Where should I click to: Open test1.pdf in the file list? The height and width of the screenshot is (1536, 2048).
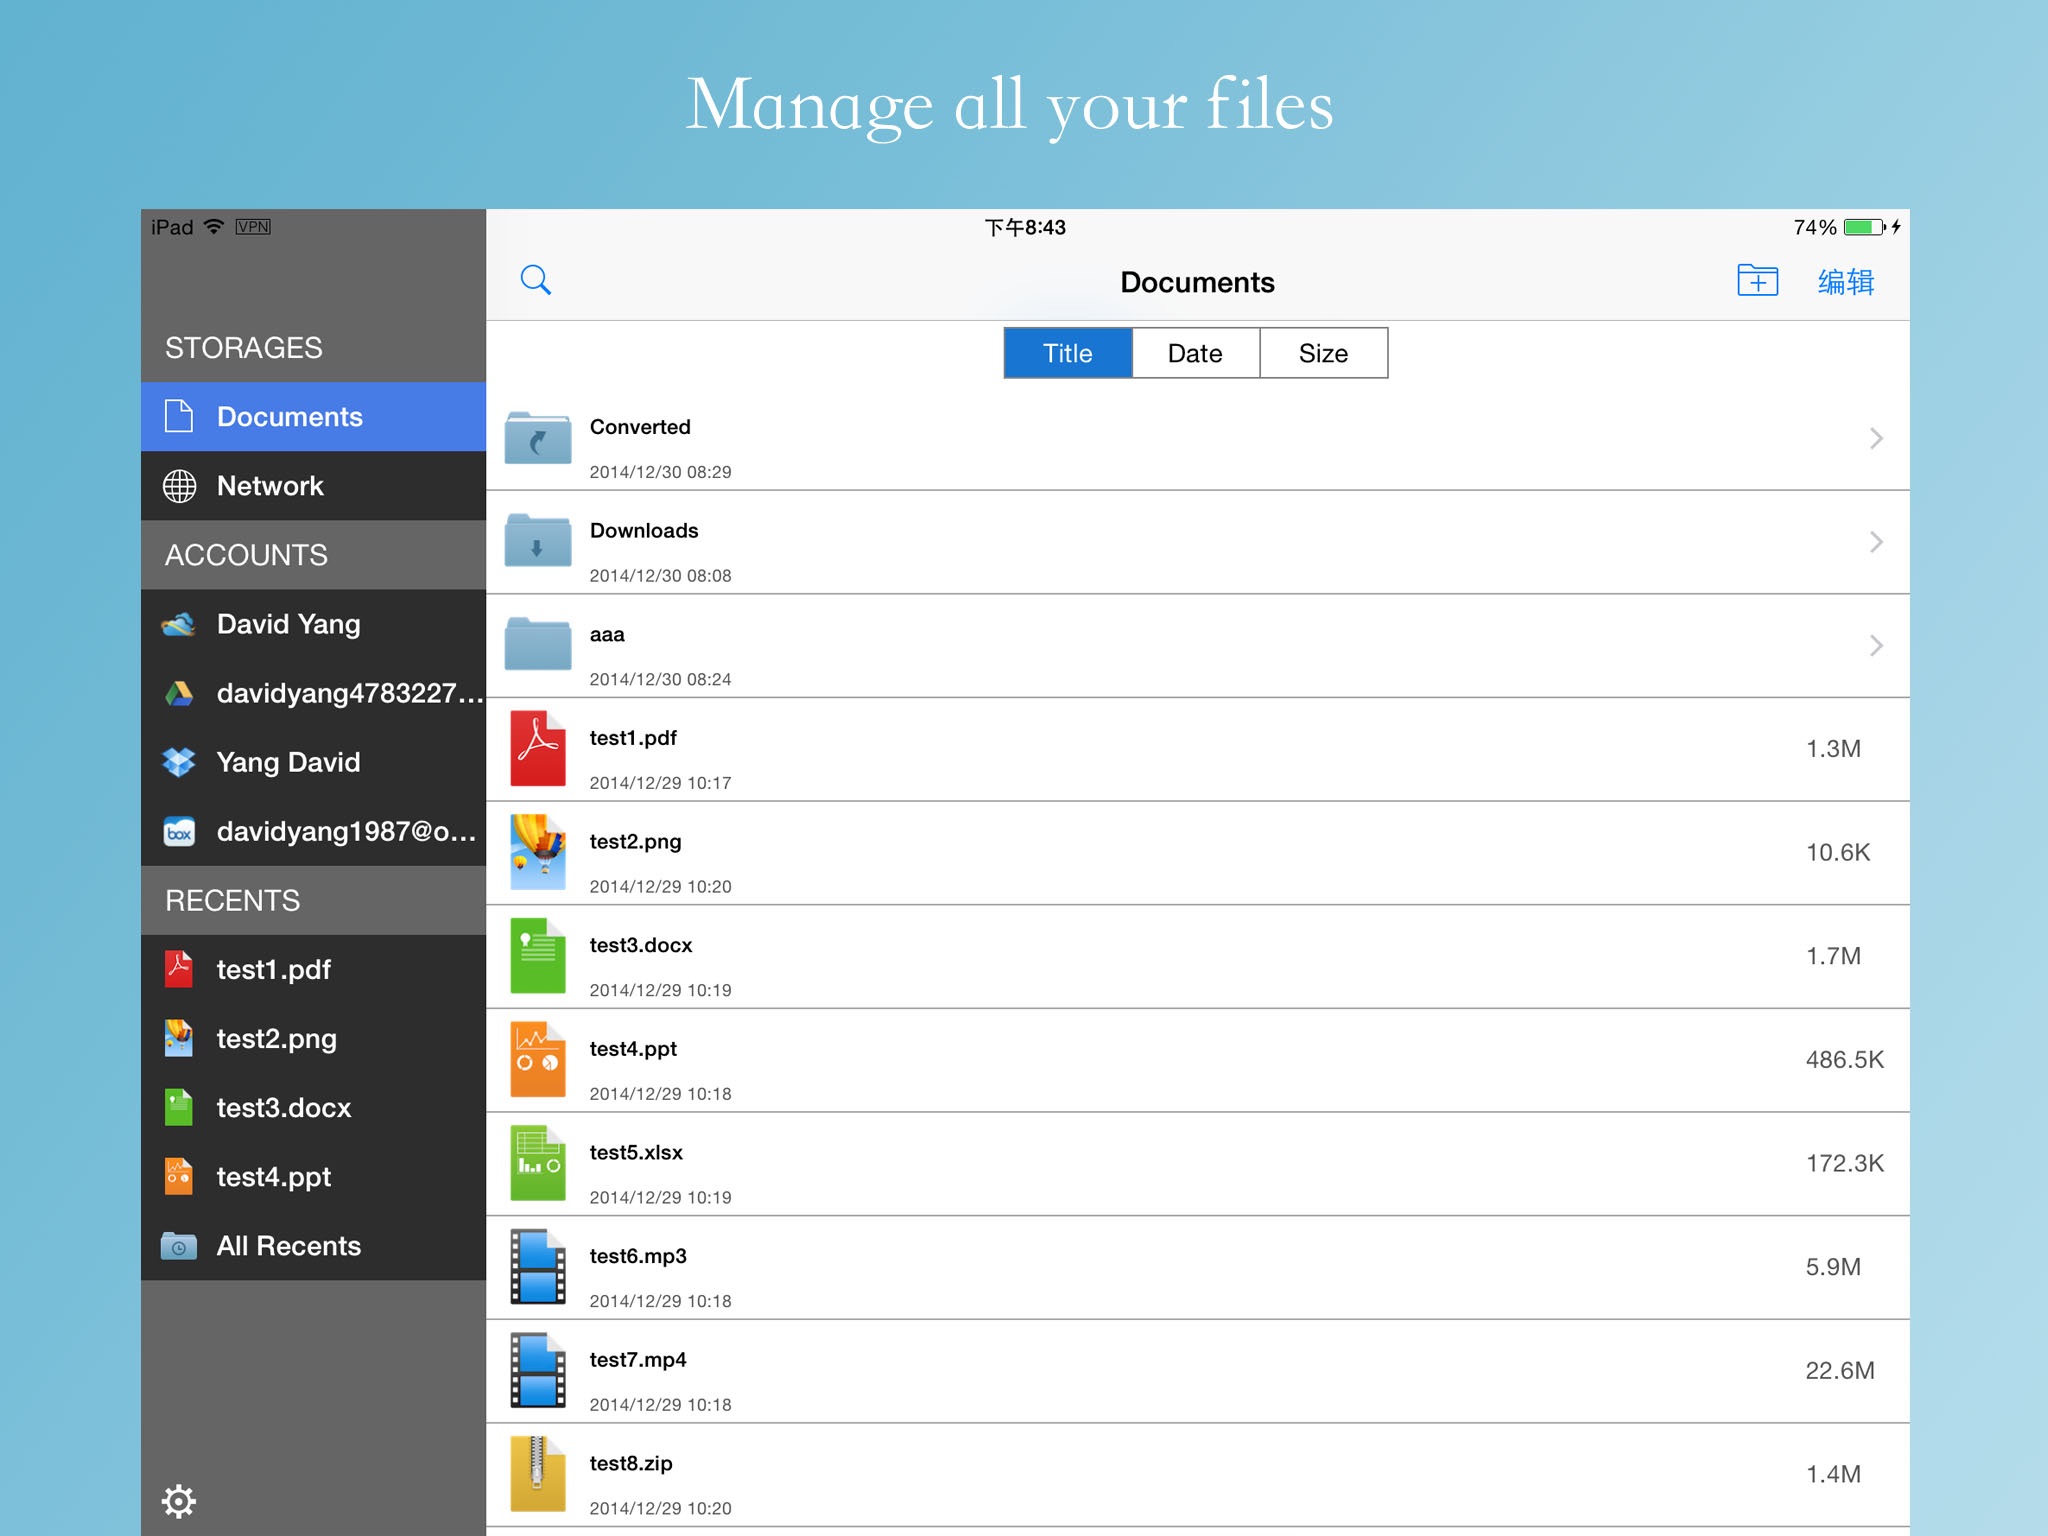point(633,738)
